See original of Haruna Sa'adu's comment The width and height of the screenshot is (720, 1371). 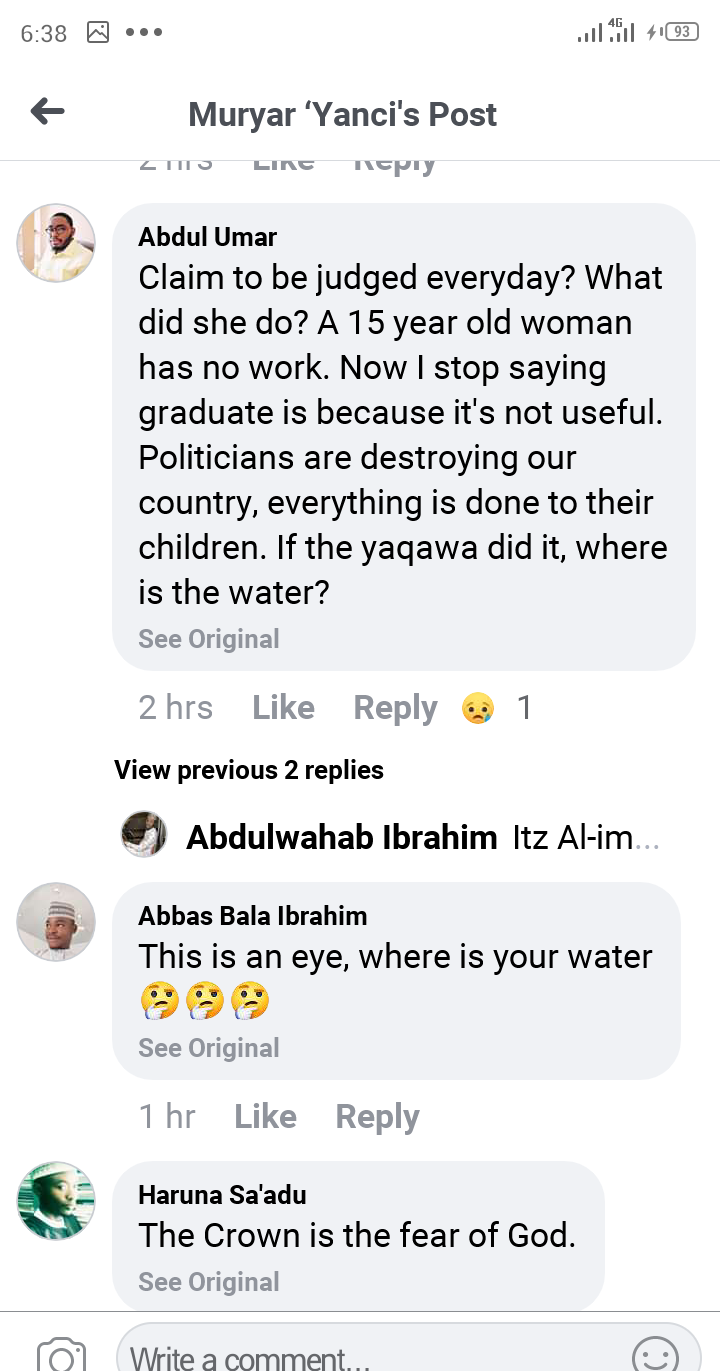point(209,1282)
